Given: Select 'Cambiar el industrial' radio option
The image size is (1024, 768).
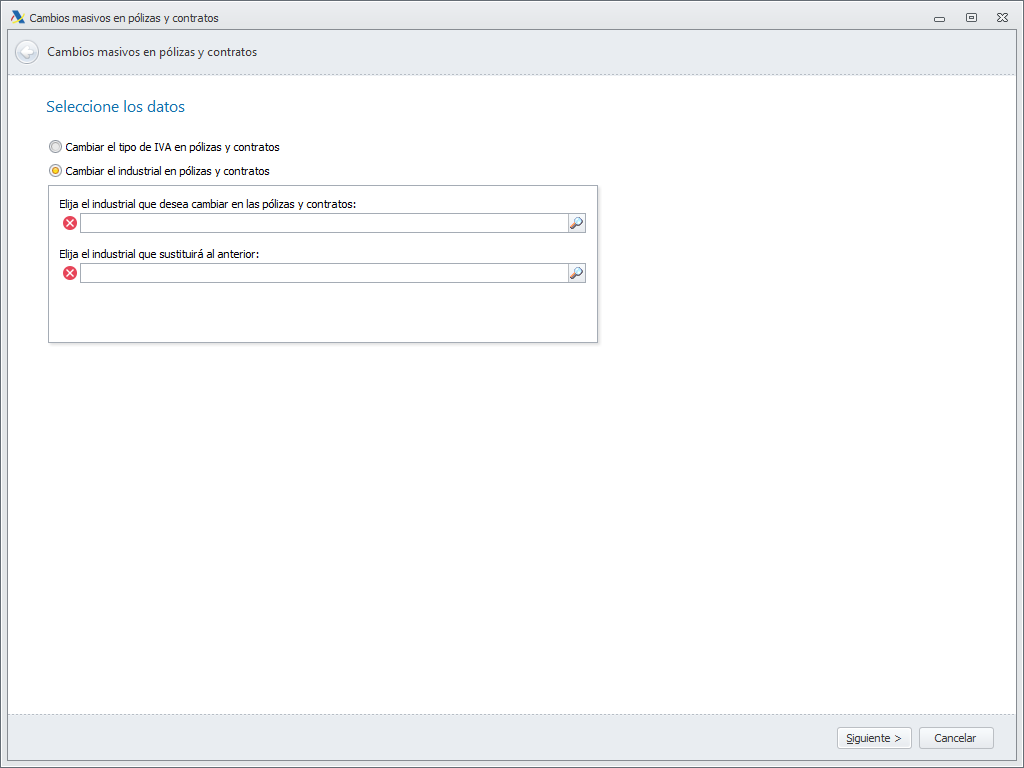Looking at the screenshot, I should tap(56, 171).
